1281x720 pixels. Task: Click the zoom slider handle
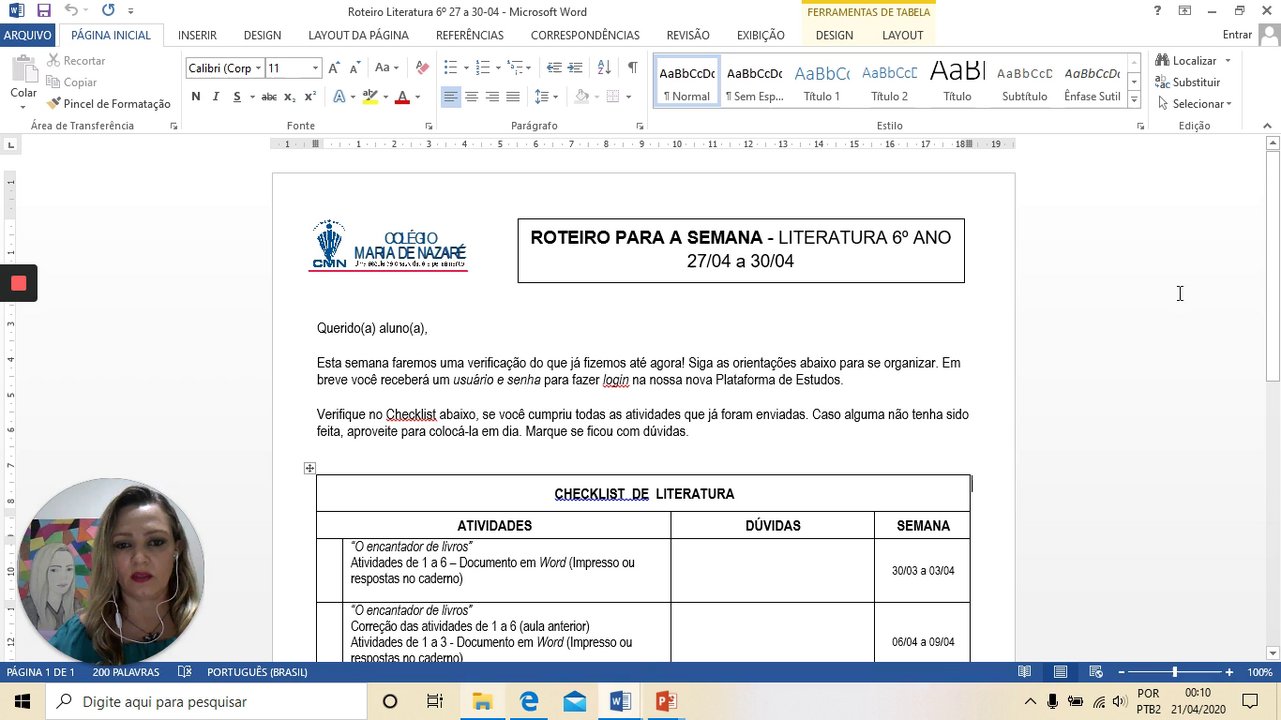tap(1175, 672)
